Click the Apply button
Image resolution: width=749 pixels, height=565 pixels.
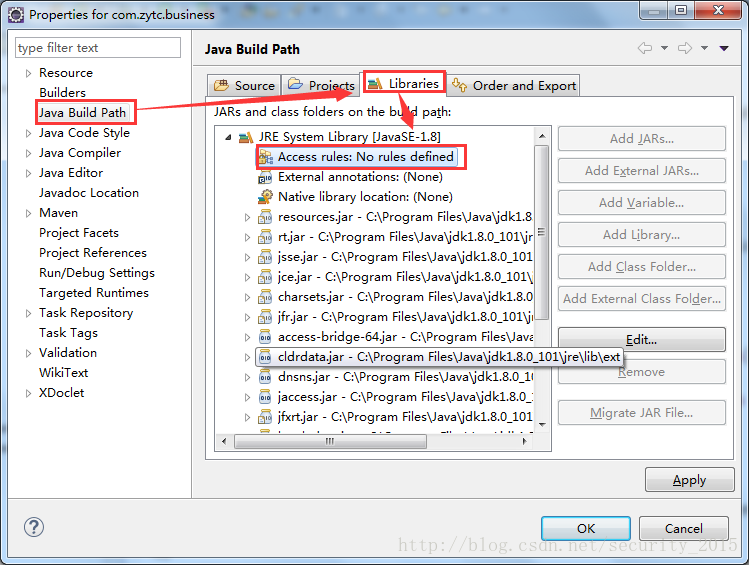tap(689, 480)
